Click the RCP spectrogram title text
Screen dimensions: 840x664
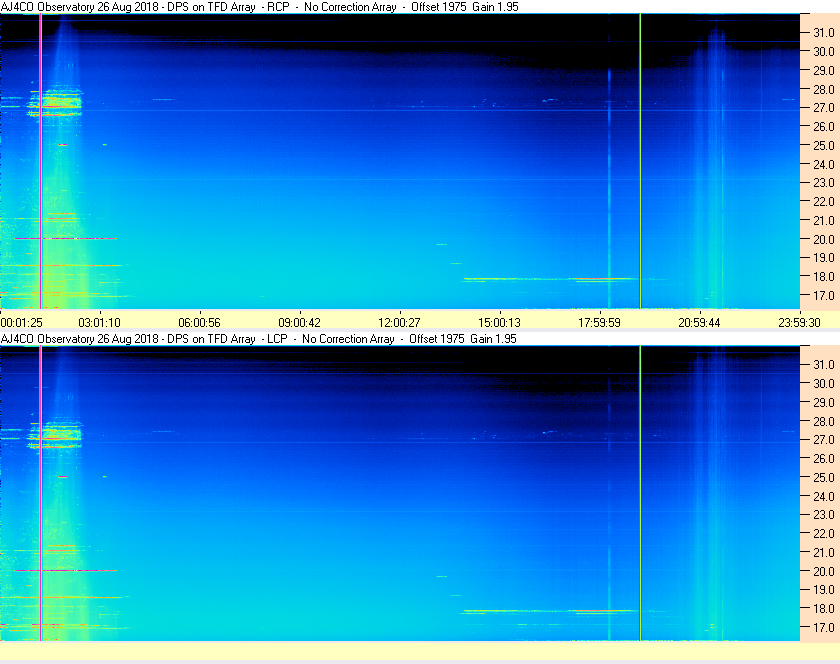[x=260, y=7]
